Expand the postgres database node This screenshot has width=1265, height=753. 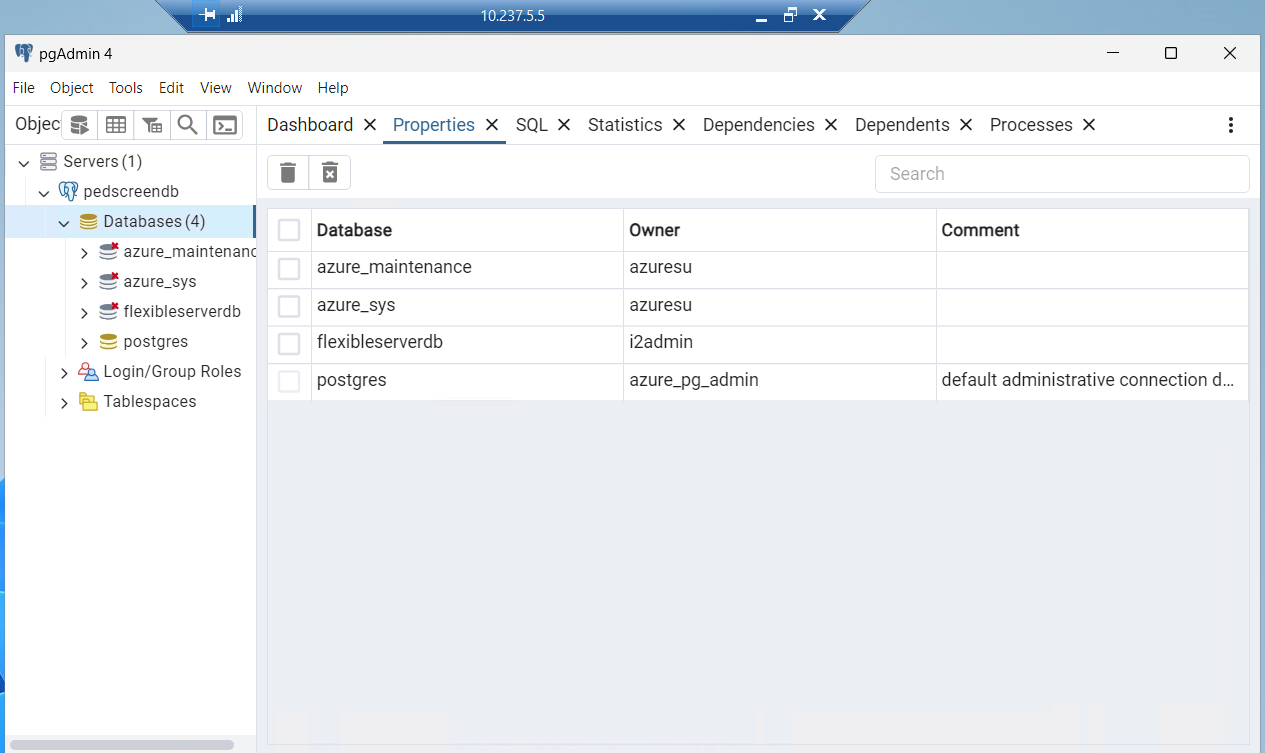pyautogui.click(x=84, y=342)
